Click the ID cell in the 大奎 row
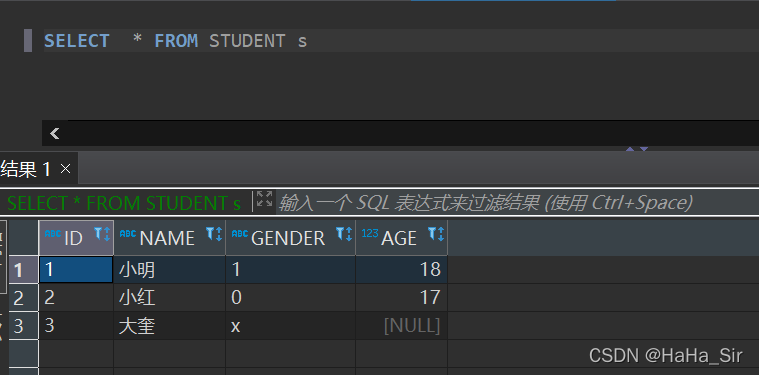The height and width of the screenshot is (375, 759). click(x=76, y=326)
